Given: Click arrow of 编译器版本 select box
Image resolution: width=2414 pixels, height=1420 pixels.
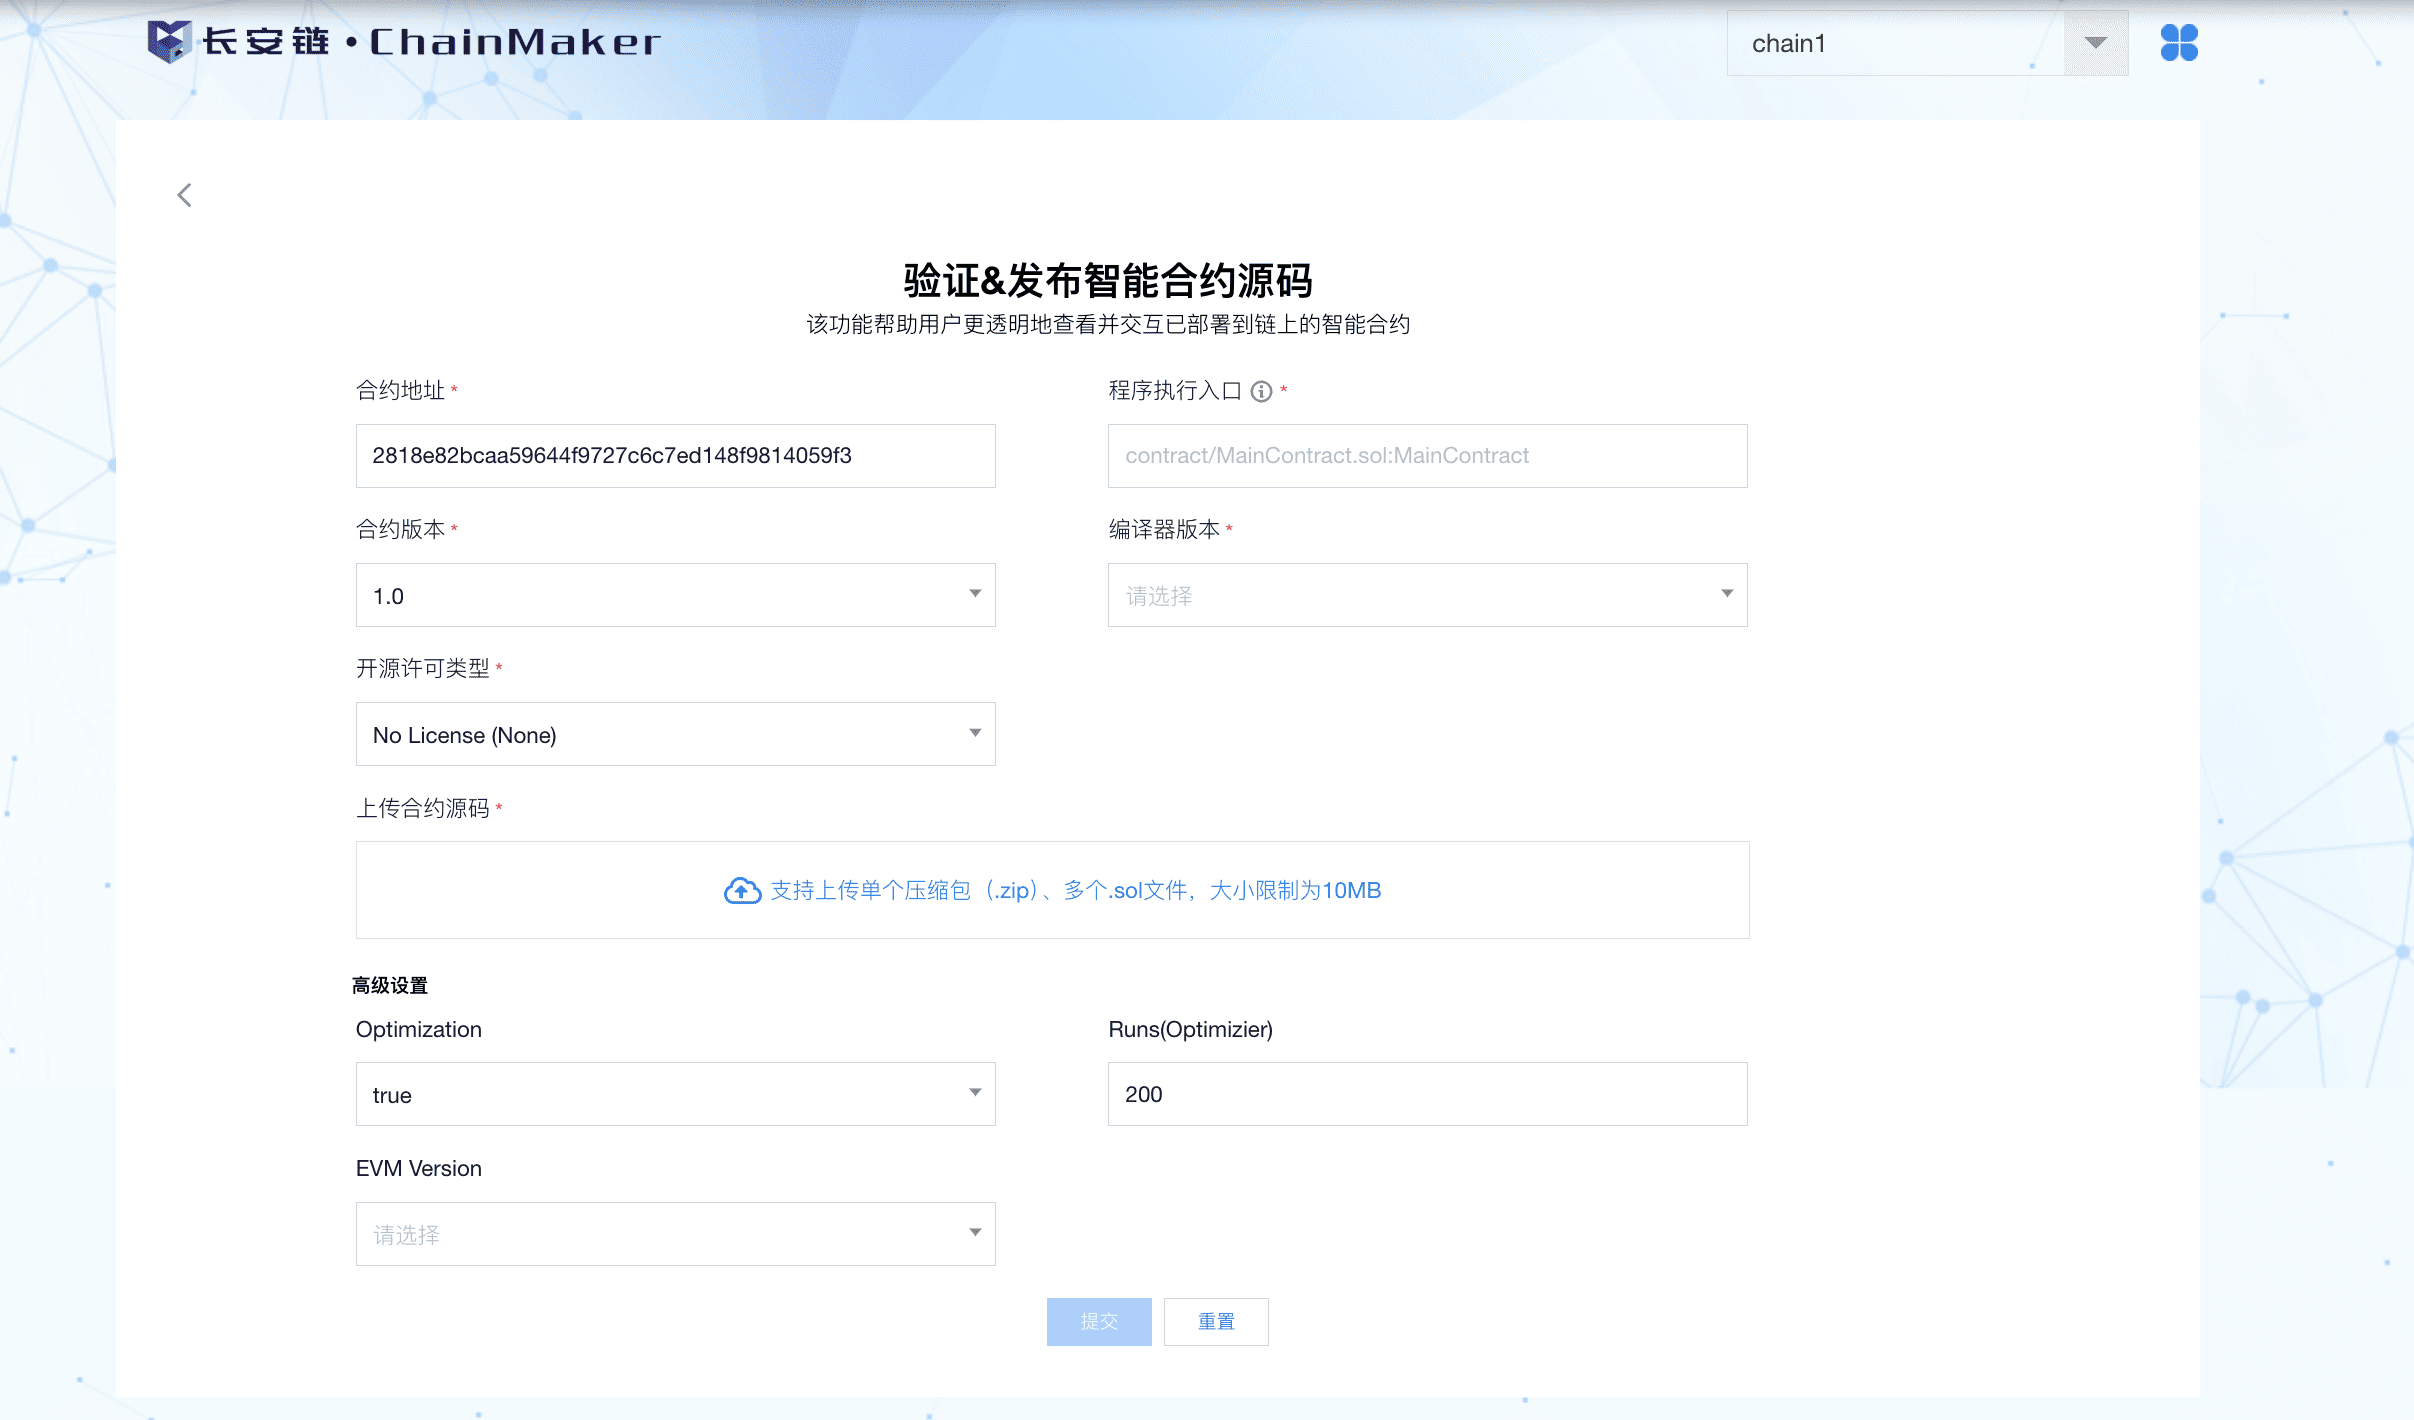Looking at the screenshot, I should point(1726,594).
